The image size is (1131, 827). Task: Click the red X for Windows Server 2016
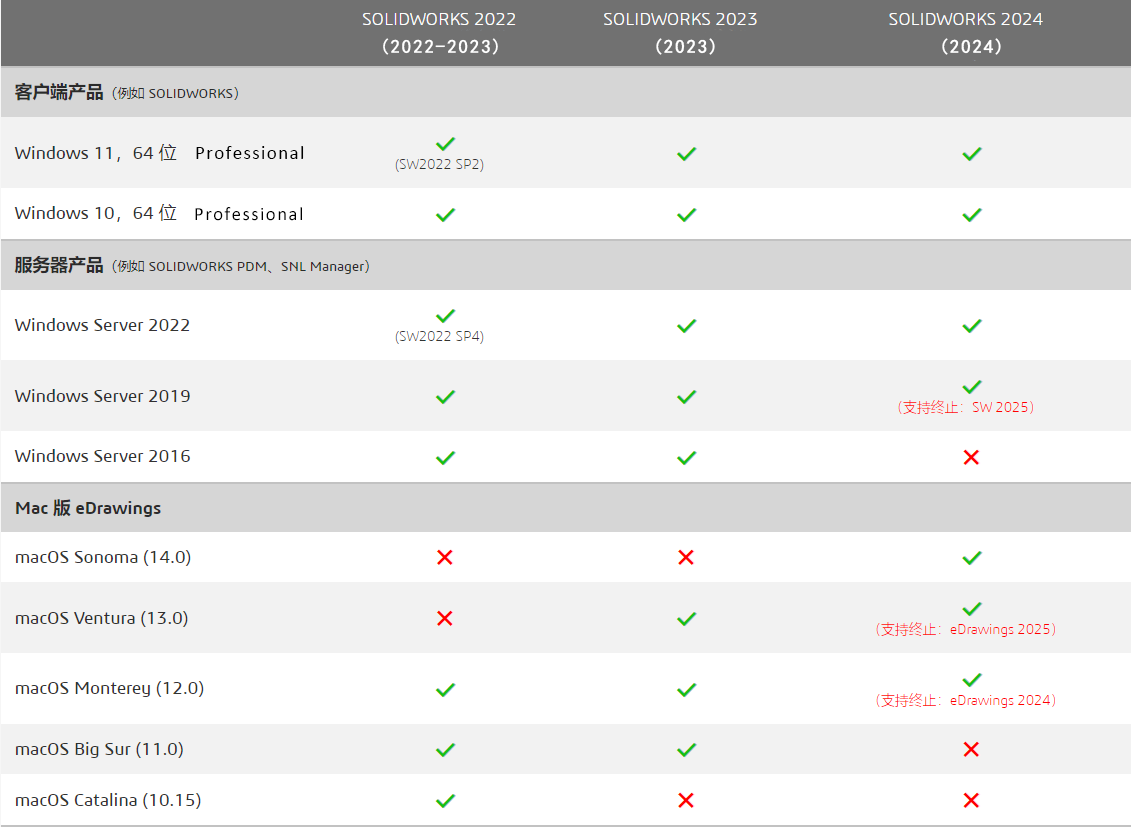970,457
